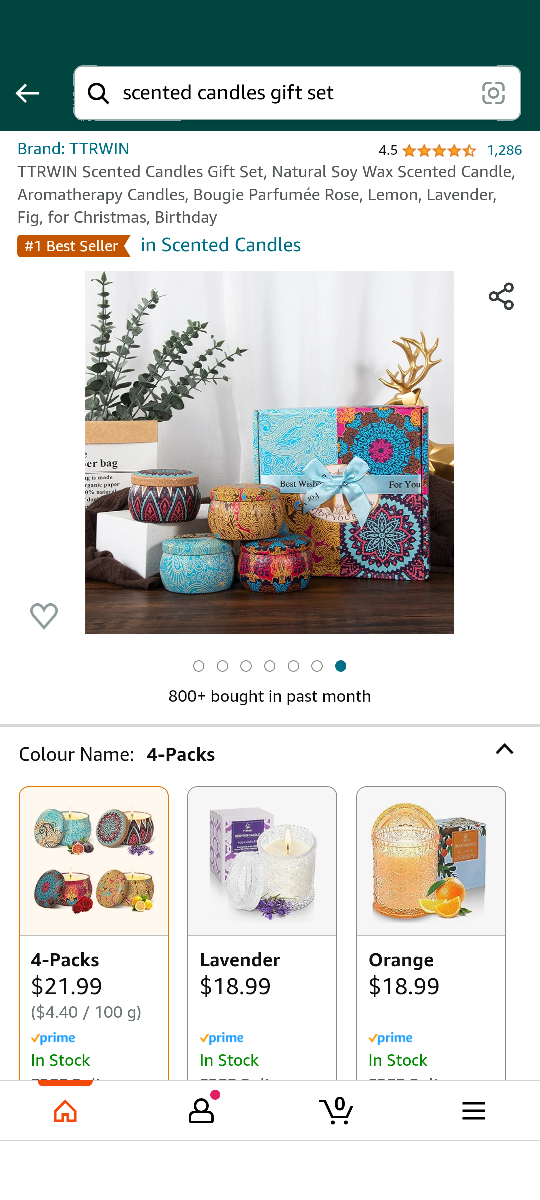The image size is (540, 1200).
Task: Choose the Lavender candle variant
Action: (262, 933)
